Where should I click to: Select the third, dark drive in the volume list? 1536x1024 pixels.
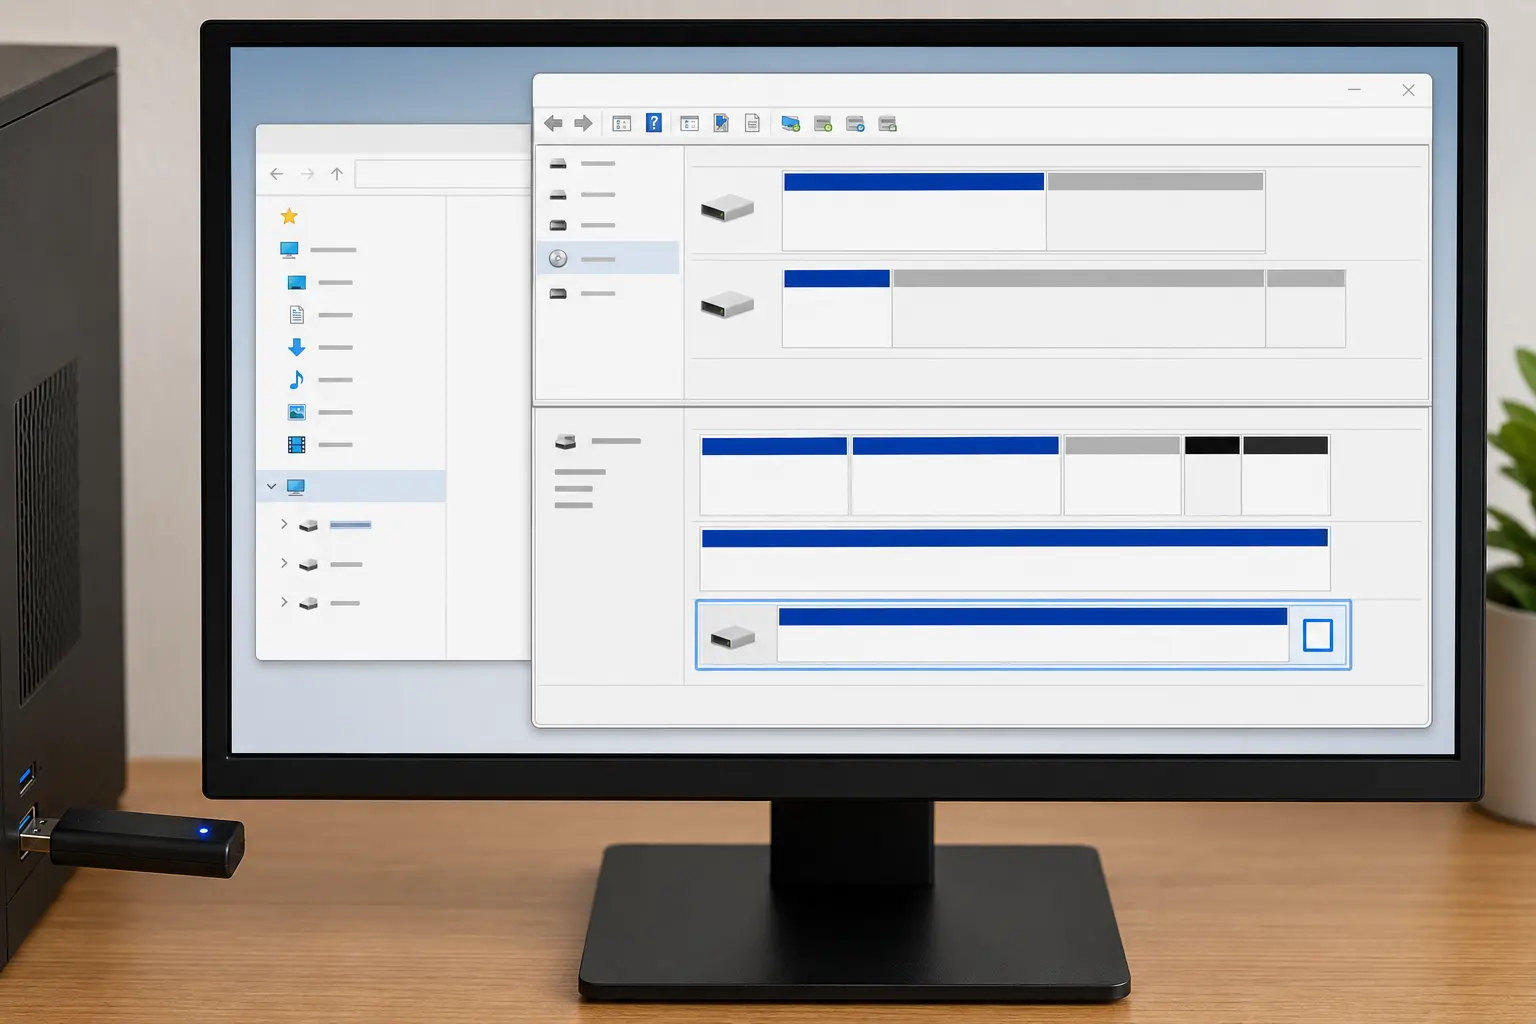[608, 225]
